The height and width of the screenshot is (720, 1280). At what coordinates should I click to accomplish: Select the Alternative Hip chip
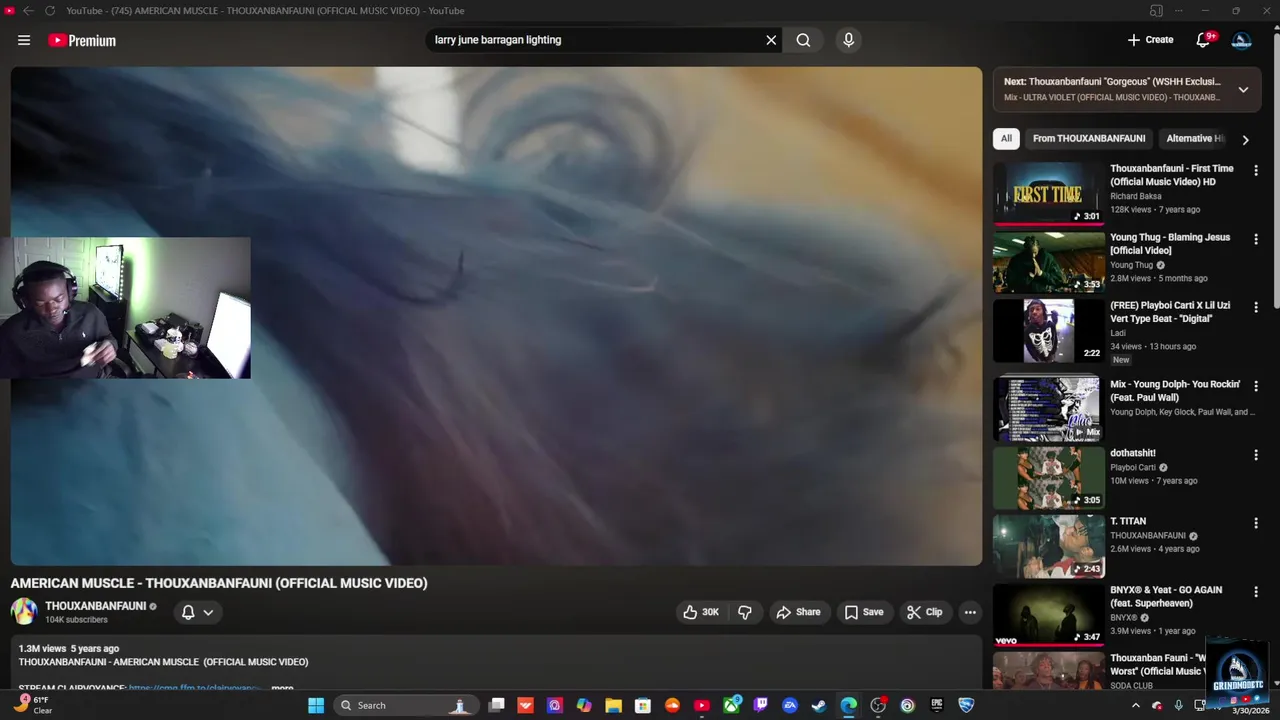(x=1194, y=138)
